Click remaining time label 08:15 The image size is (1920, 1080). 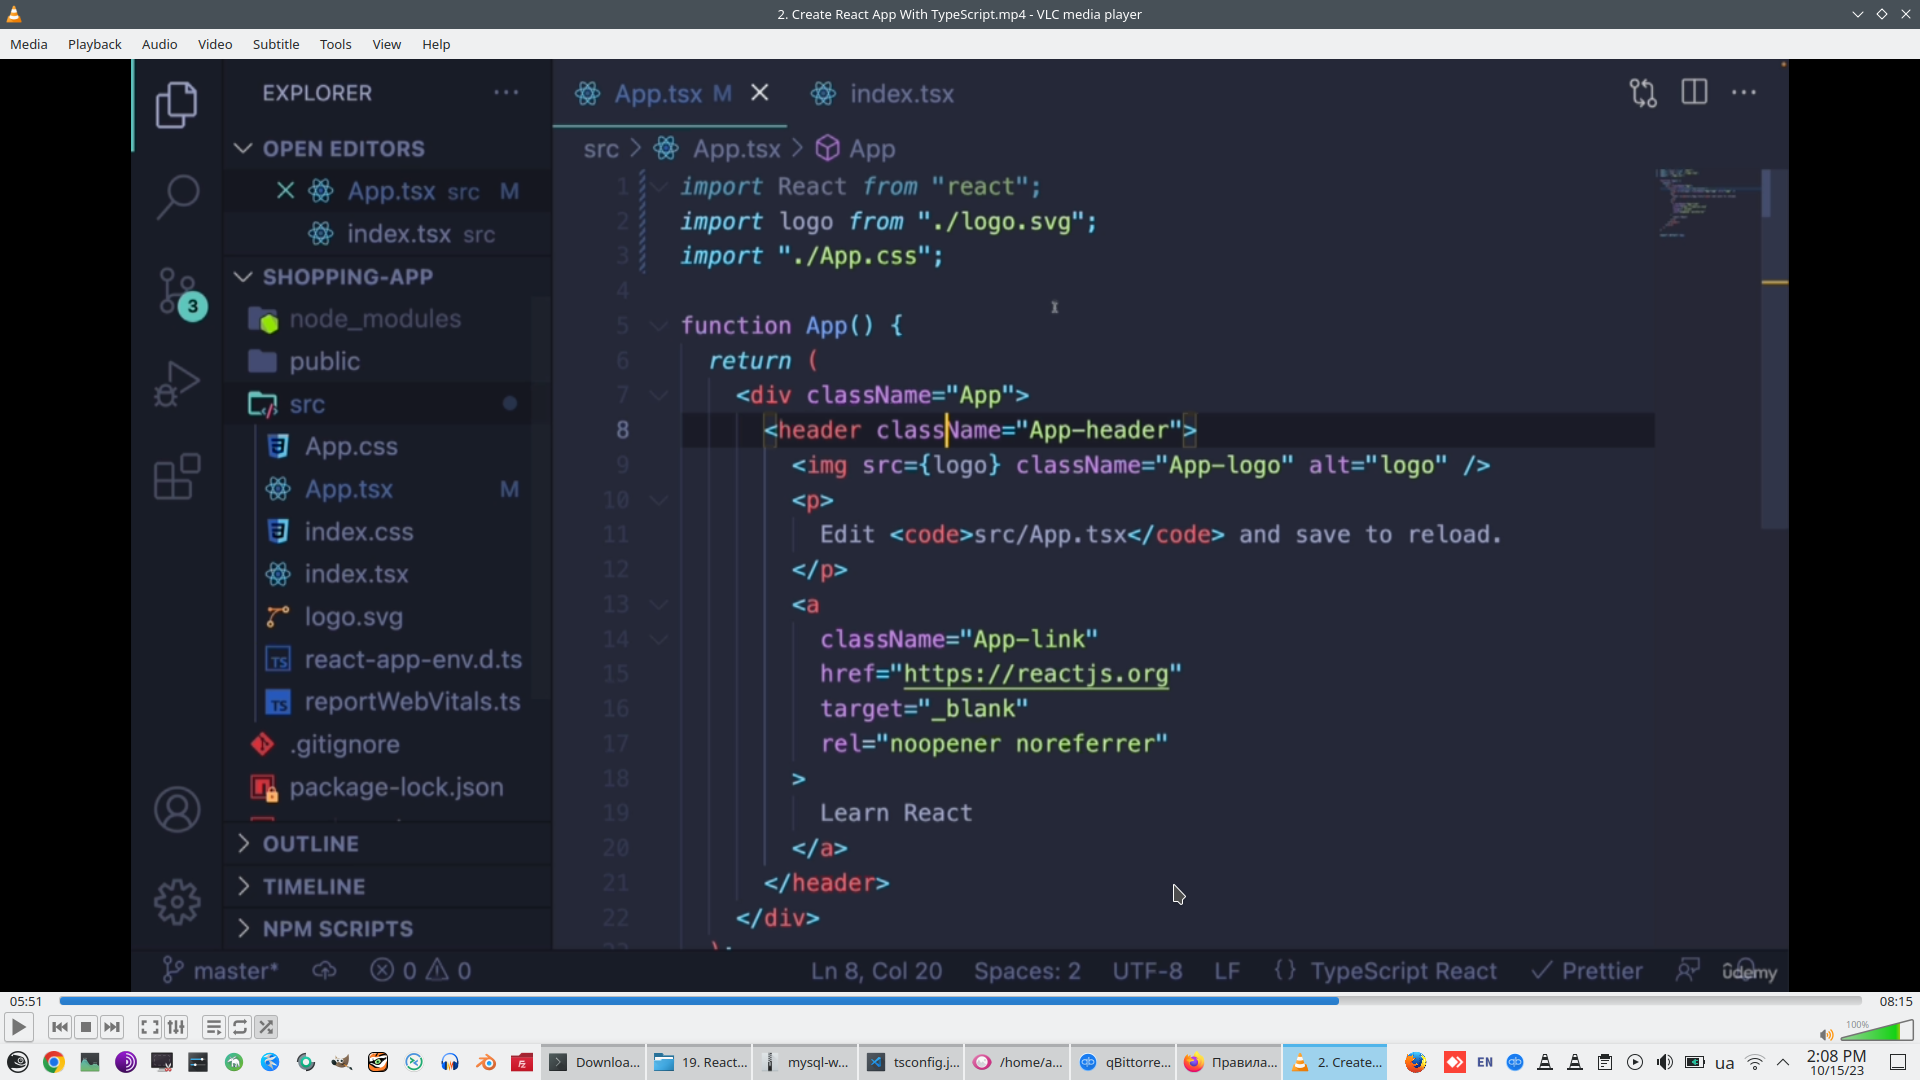coord(1895,1001)
